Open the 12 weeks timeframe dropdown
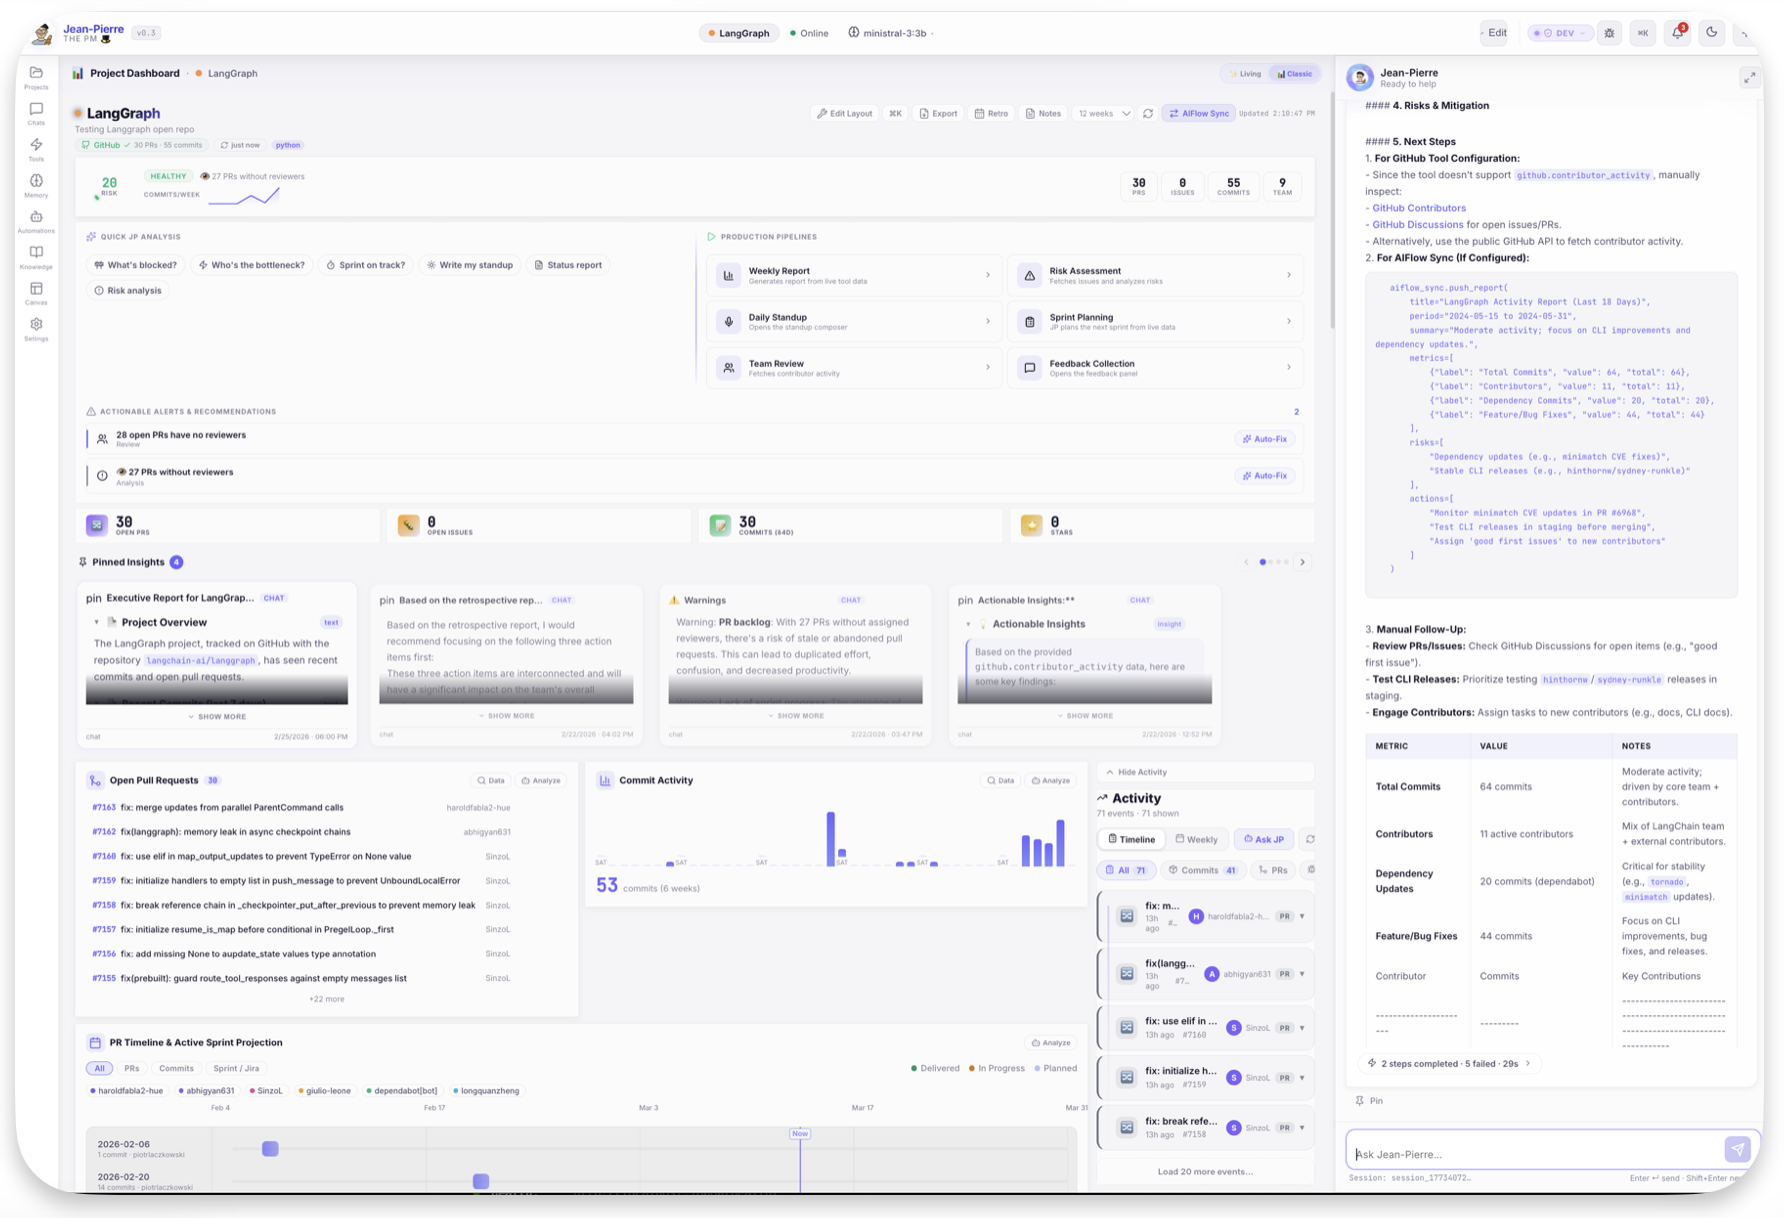Viewport: 1784px width, 1218px height. pyautogui.click(x=1103, y=113)
